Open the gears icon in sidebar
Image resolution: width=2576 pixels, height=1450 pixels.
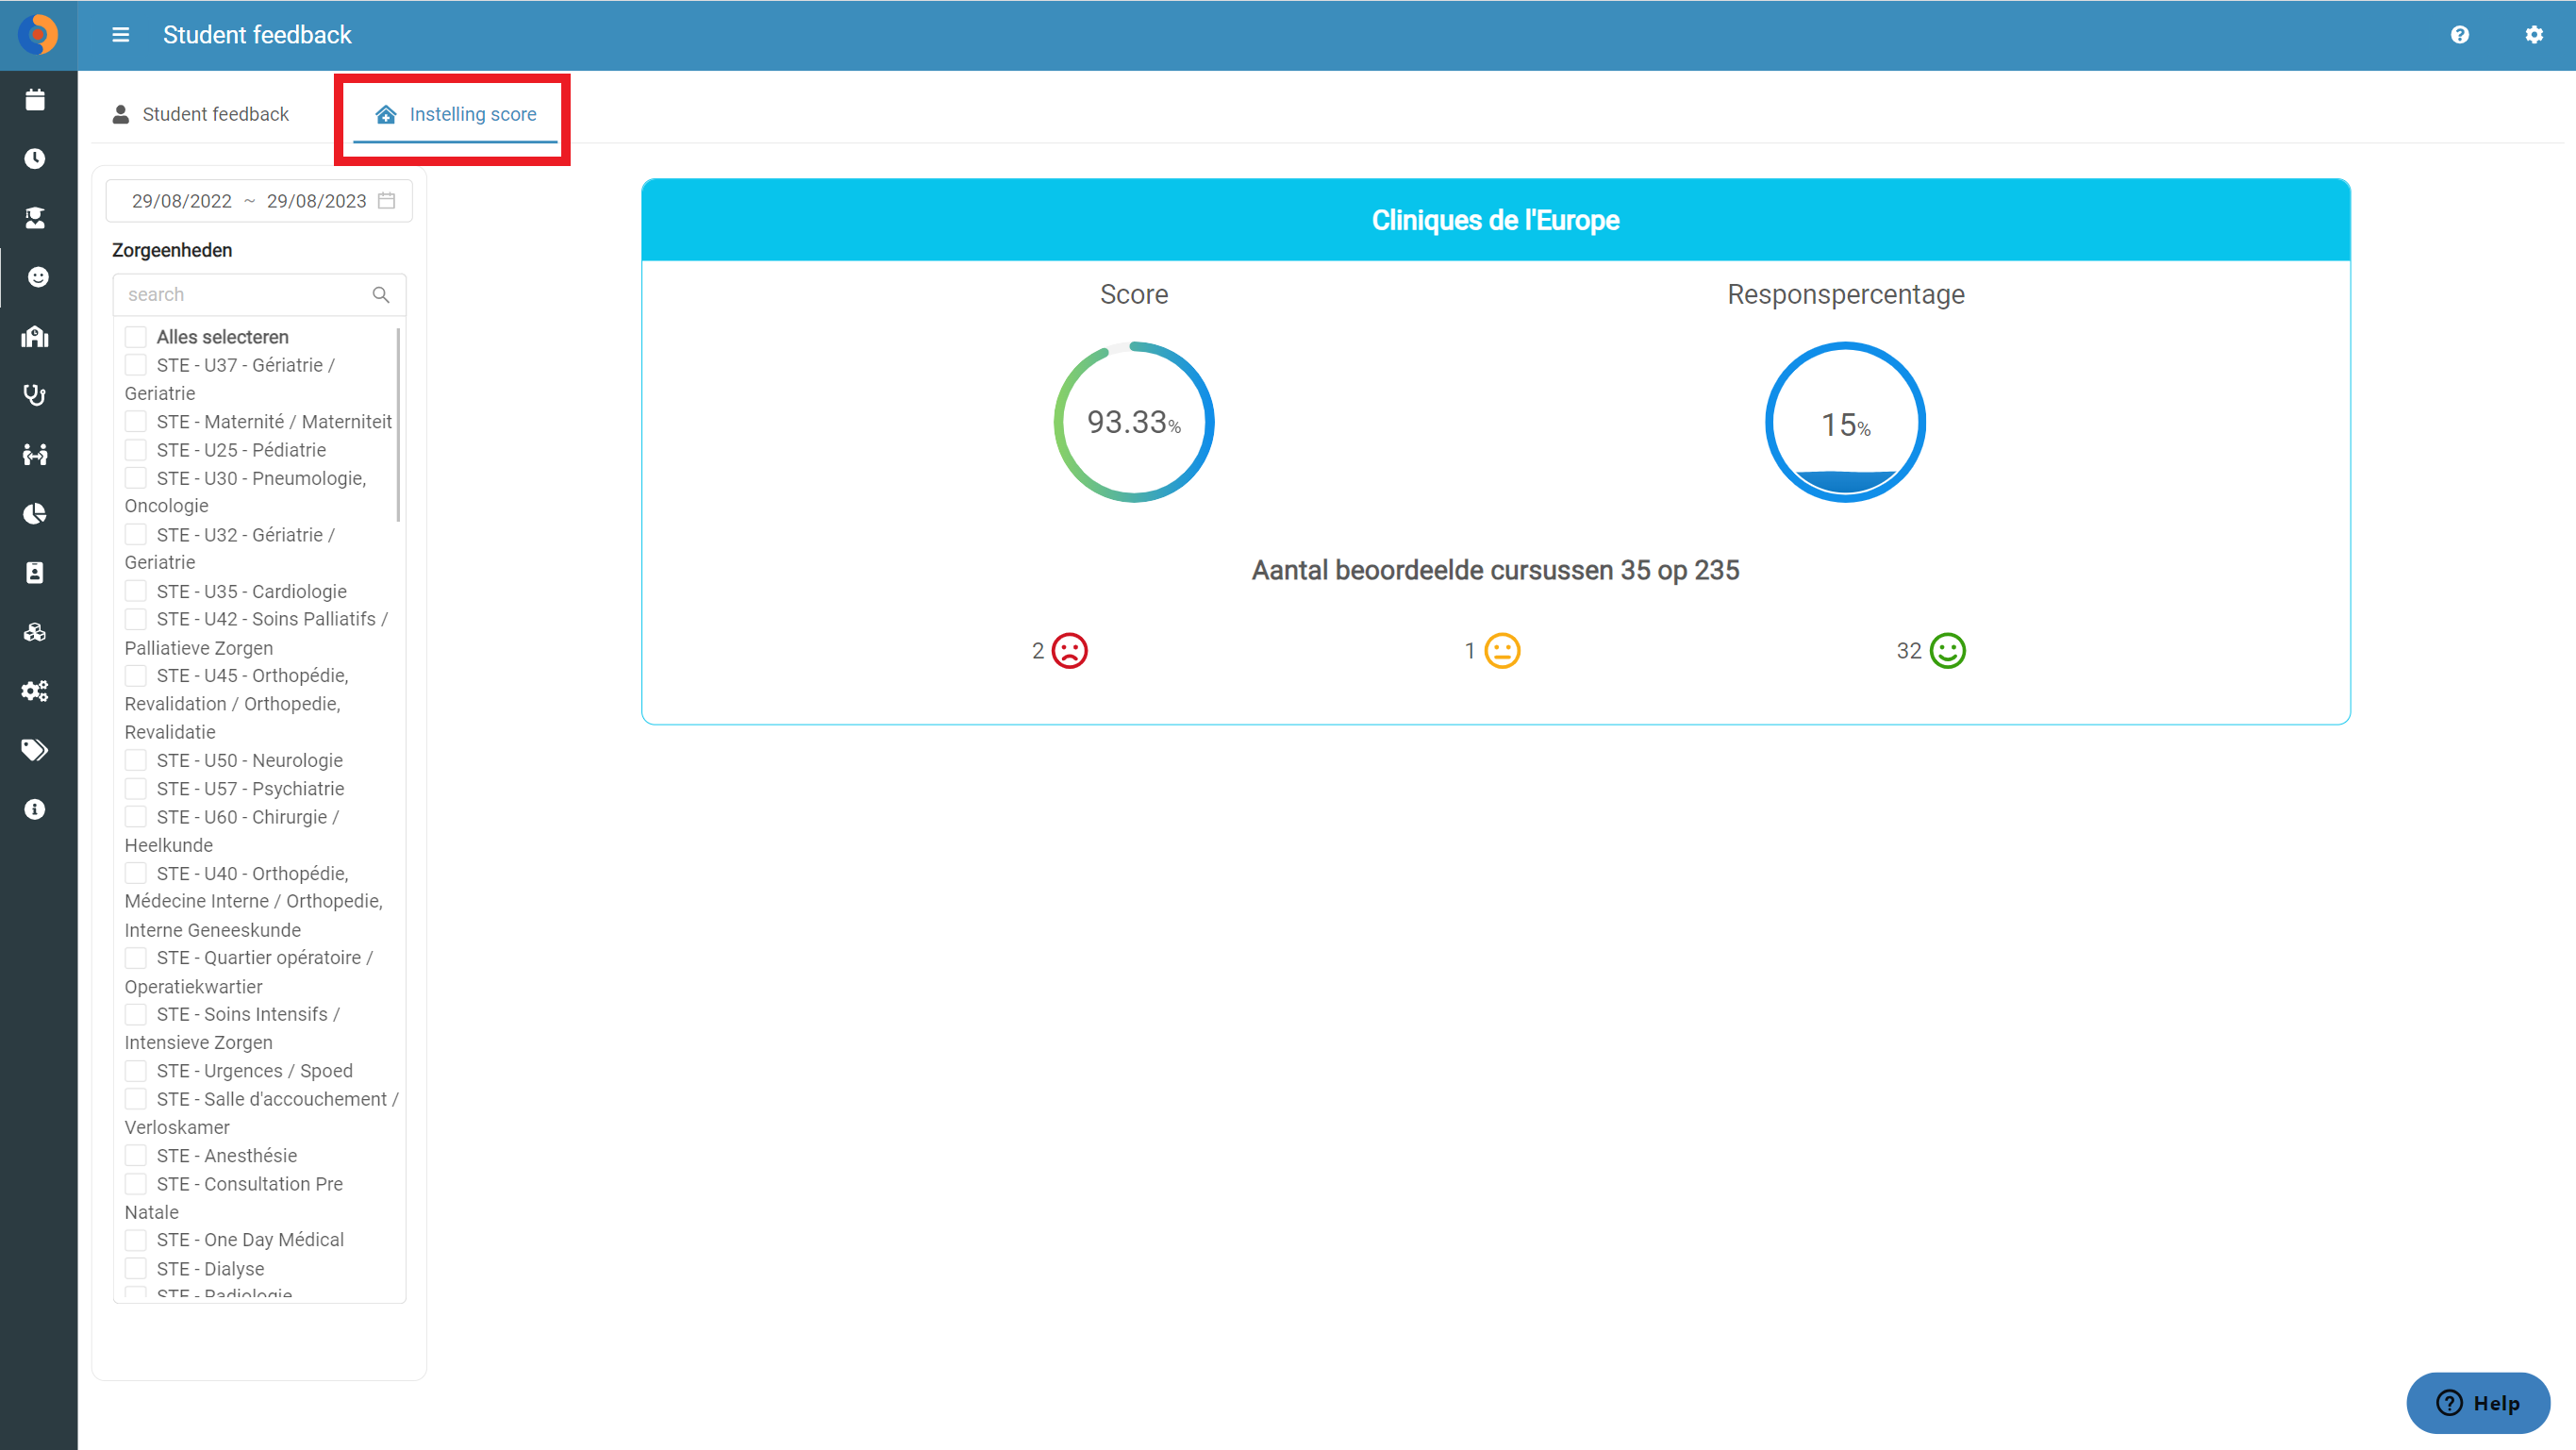(35, 690)
